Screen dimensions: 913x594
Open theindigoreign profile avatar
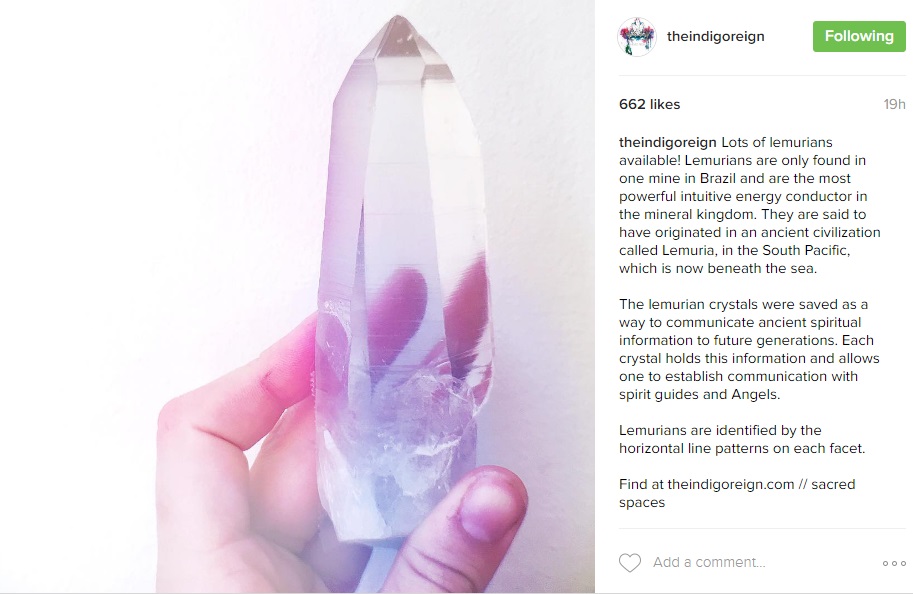click(x=636, y=37)
